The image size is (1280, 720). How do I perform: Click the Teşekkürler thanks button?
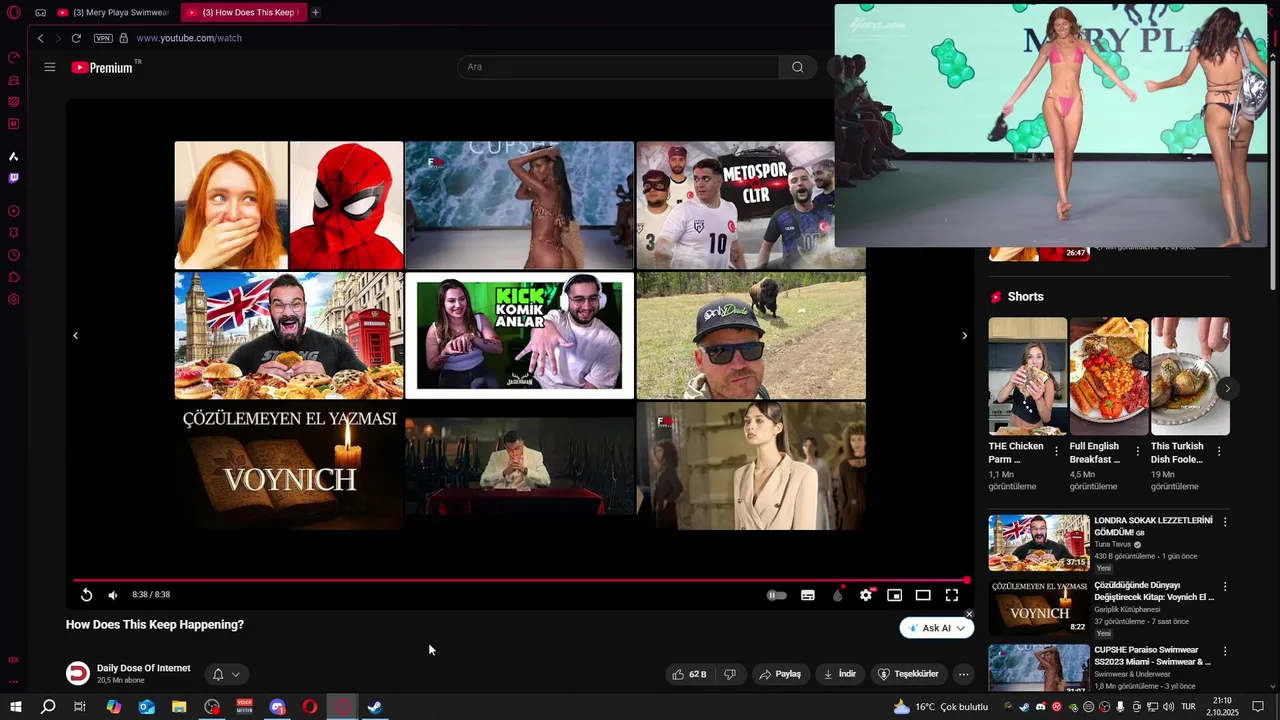[x=908, y=674]
